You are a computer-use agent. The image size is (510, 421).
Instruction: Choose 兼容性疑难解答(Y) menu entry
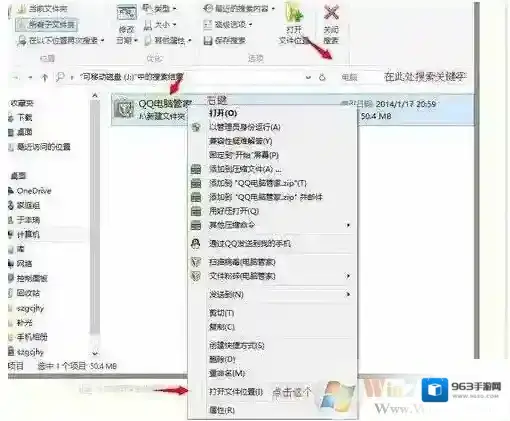(x=240, y=141)
